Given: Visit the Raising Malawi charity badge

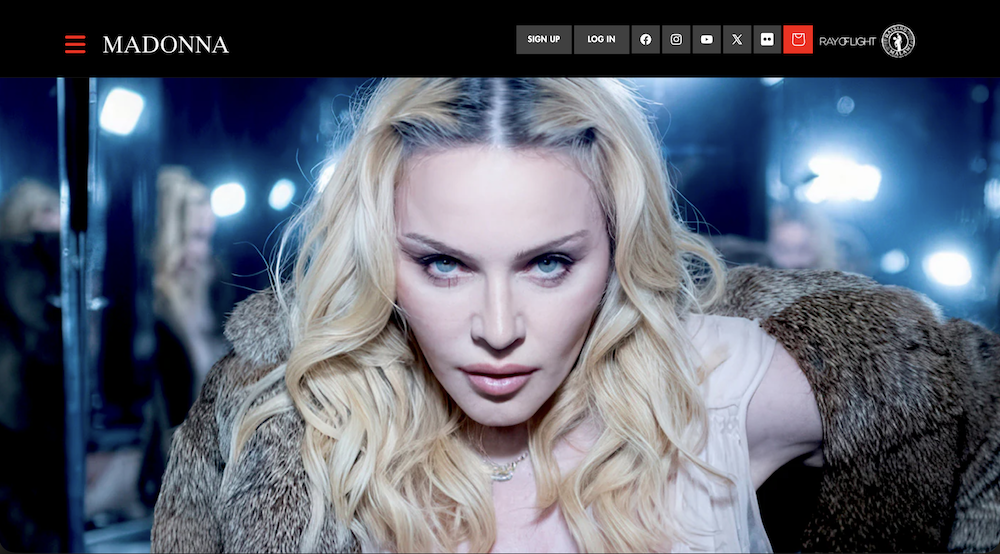Looking at the screenshot, I should click(x=898, y=41).
